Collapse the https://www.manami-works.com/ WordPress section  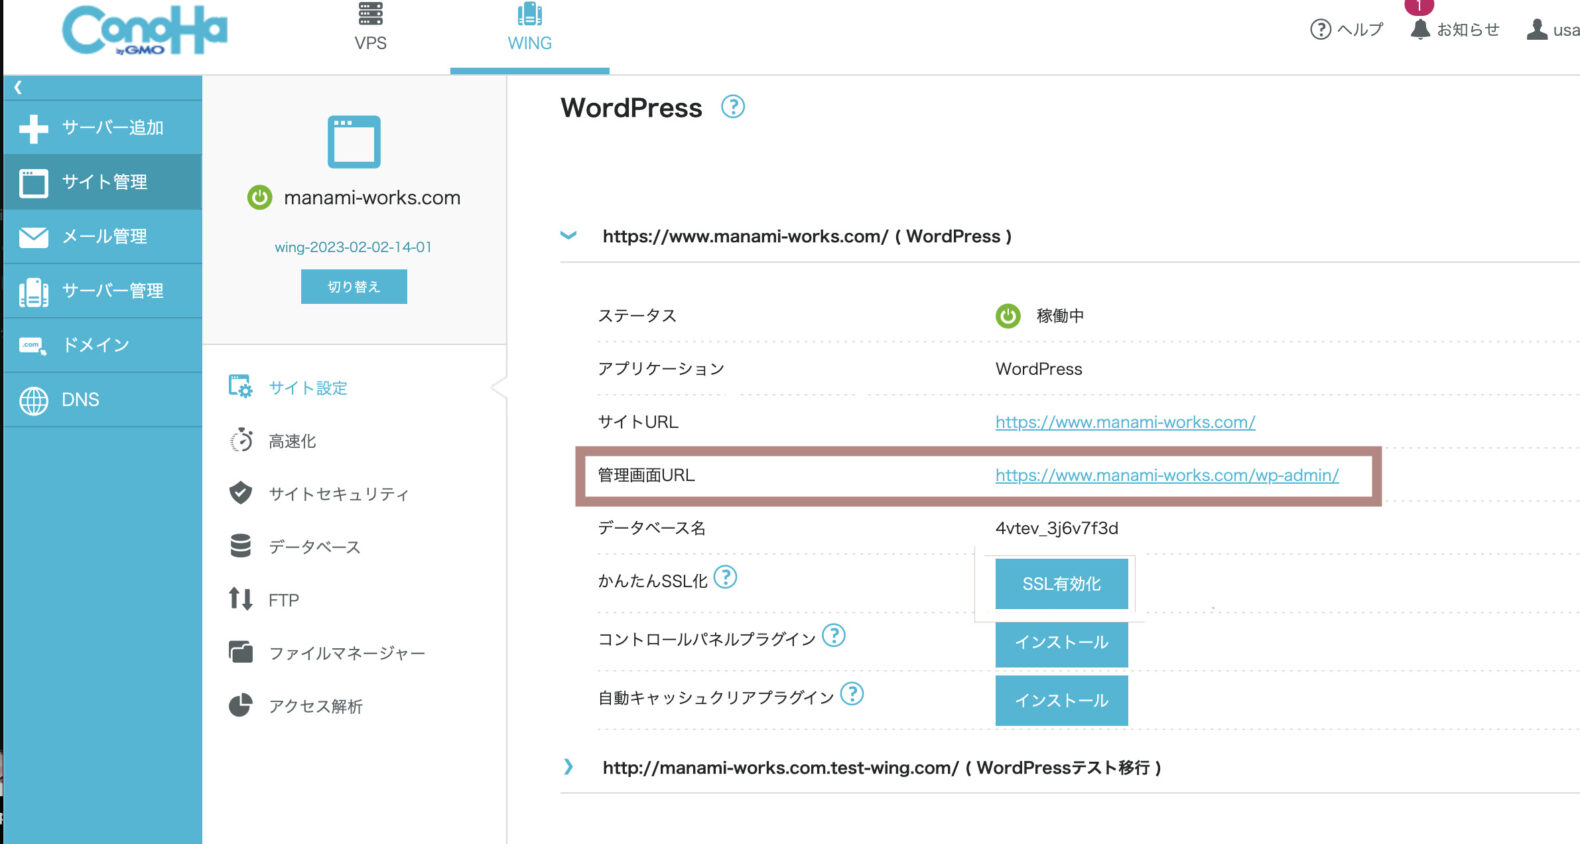(569, 236)
